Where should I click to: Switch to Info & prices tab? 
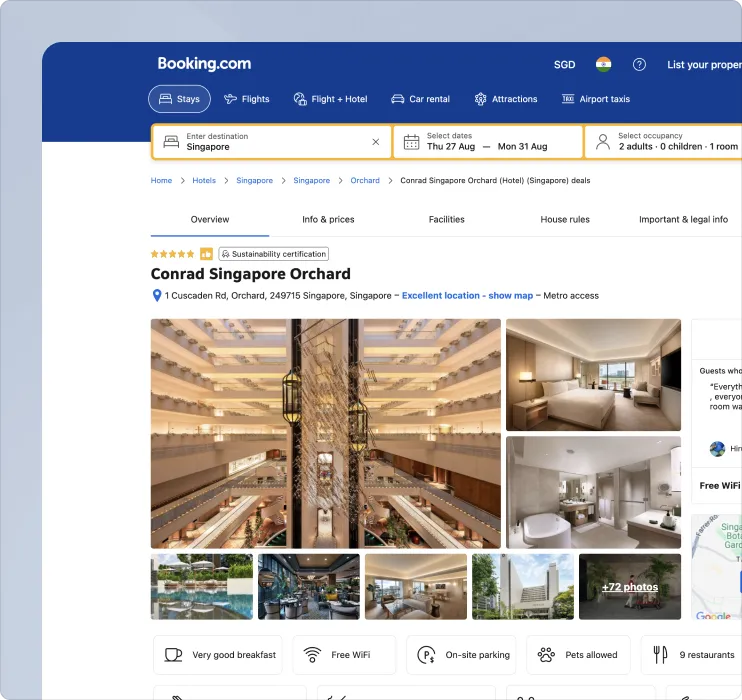click(x=328, y=219)
